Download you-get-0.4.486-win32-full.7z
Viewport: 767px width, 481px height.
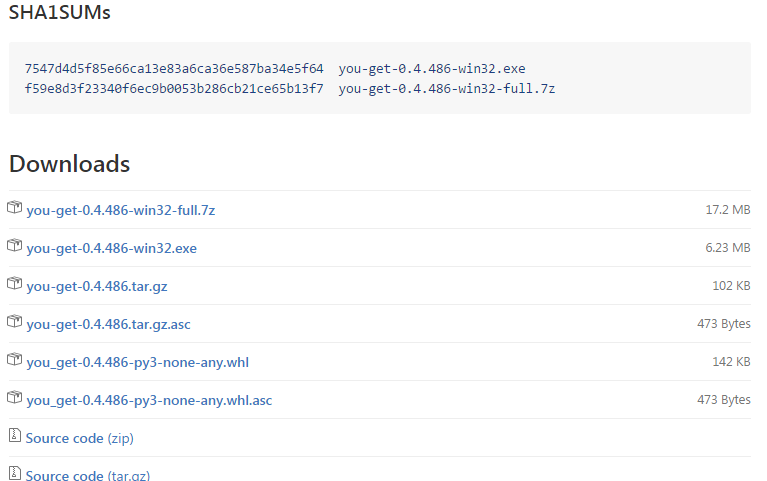click(121, 210)
